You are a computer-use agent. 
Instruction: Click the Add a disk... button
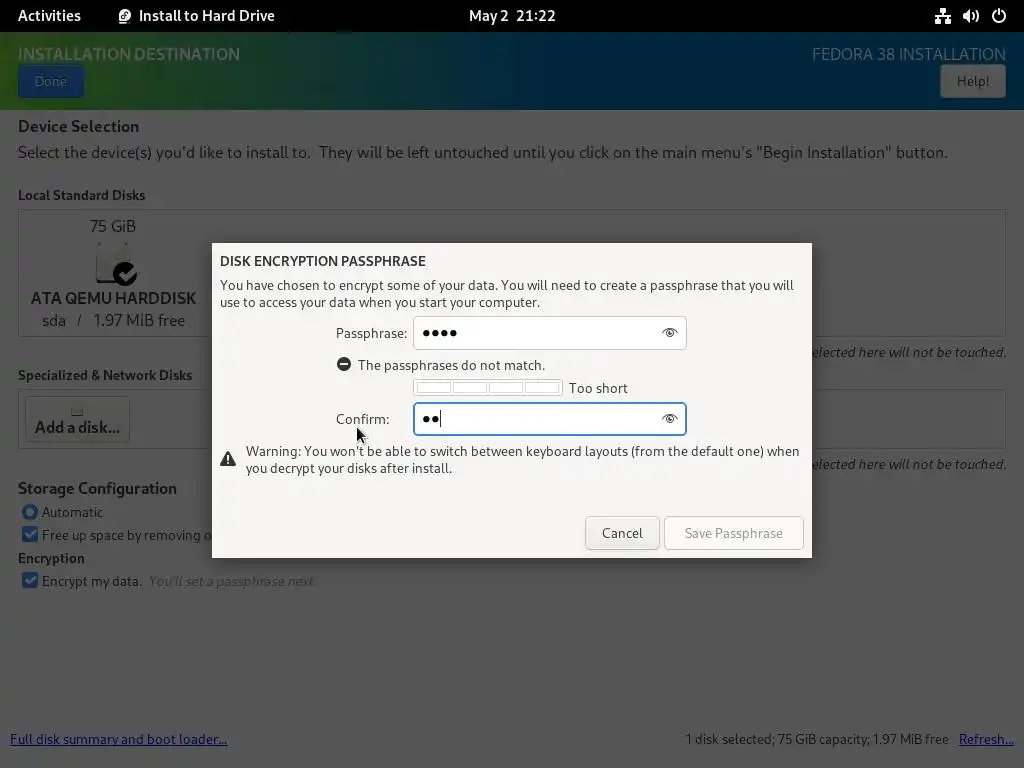pyautogui.click(x=77, y=419)
